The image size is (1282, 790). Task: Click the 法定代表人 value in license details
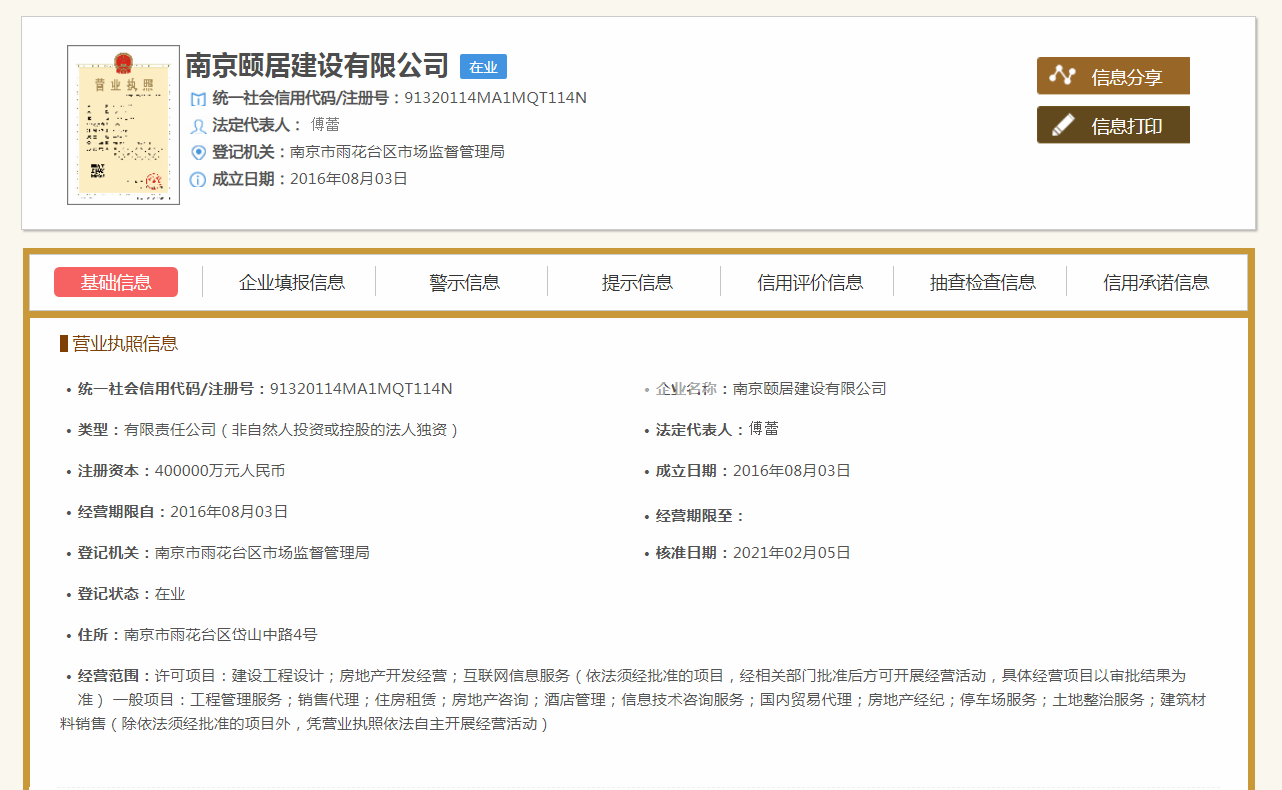[x=764, y=429]
